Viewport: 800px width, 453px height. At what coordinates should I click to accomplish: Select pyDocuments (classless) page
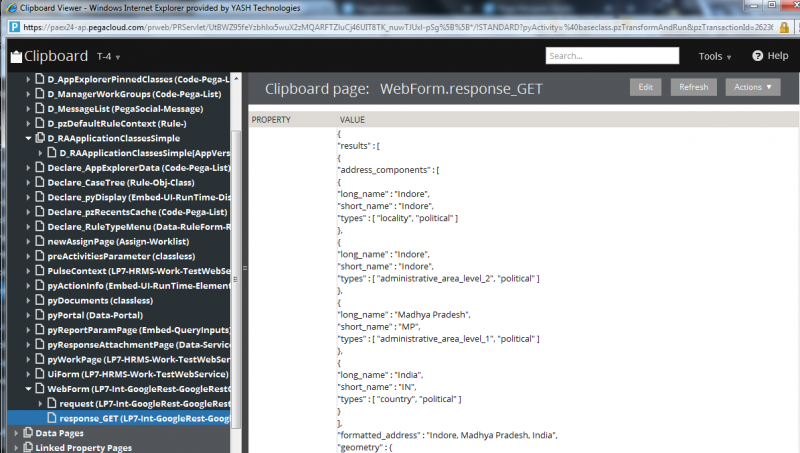(x=100, y=300)
